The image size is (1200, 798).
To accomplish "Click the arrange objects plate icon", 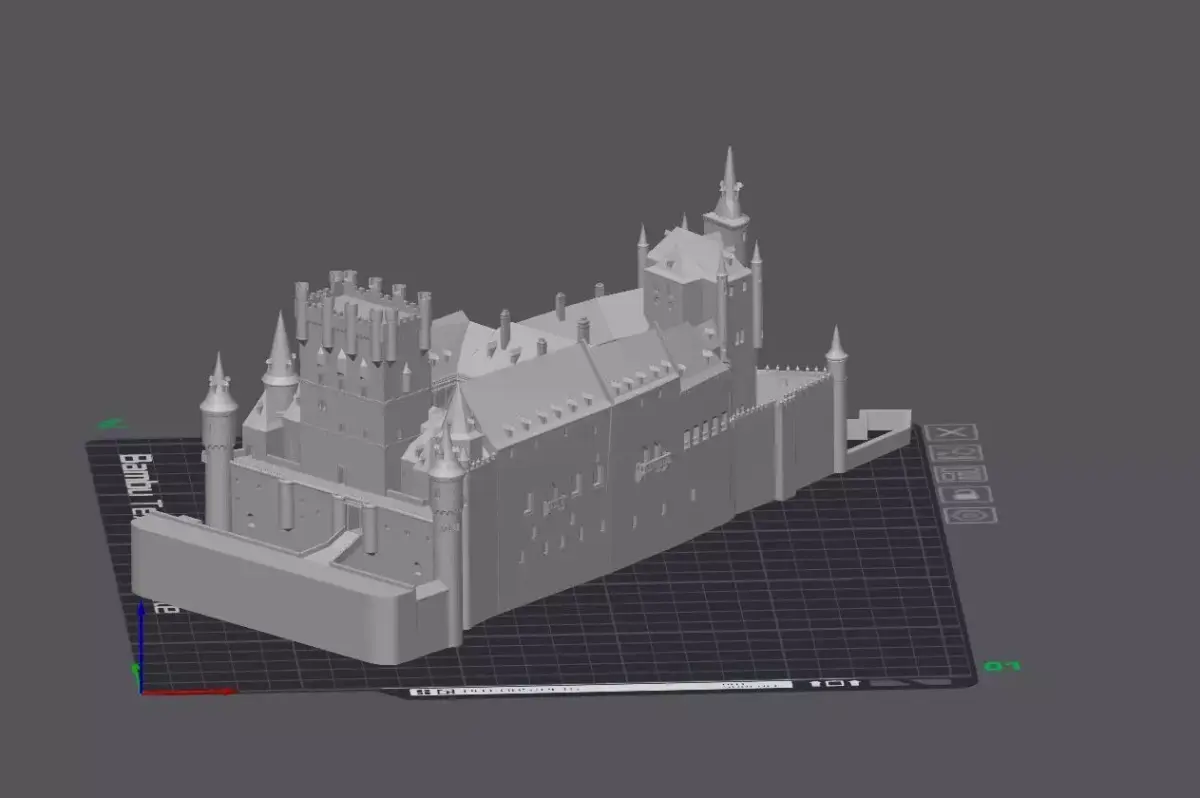I will [x=962, y=473].
